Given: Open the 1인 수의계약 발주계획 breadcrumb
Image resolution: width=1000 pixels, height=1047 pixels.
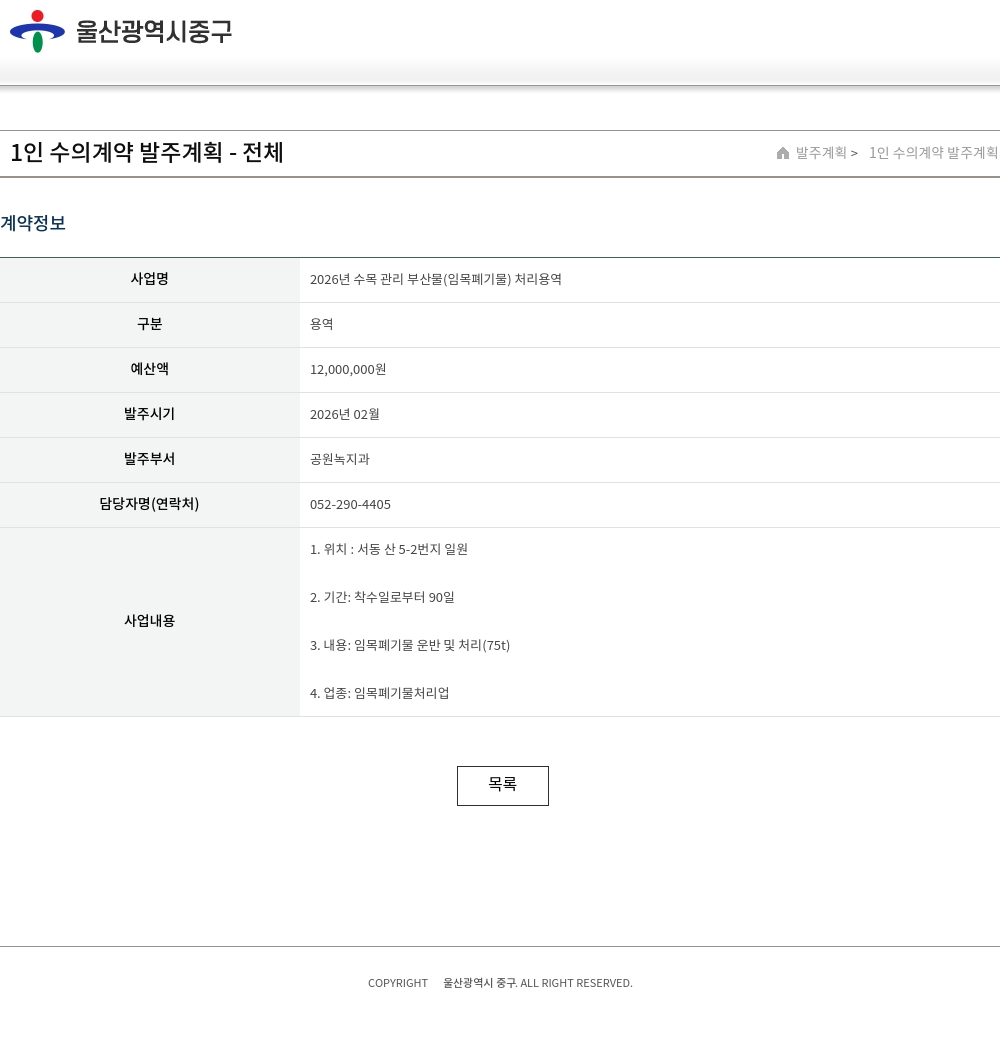Looking at the screenshot, I should click(x=933, y=153).
